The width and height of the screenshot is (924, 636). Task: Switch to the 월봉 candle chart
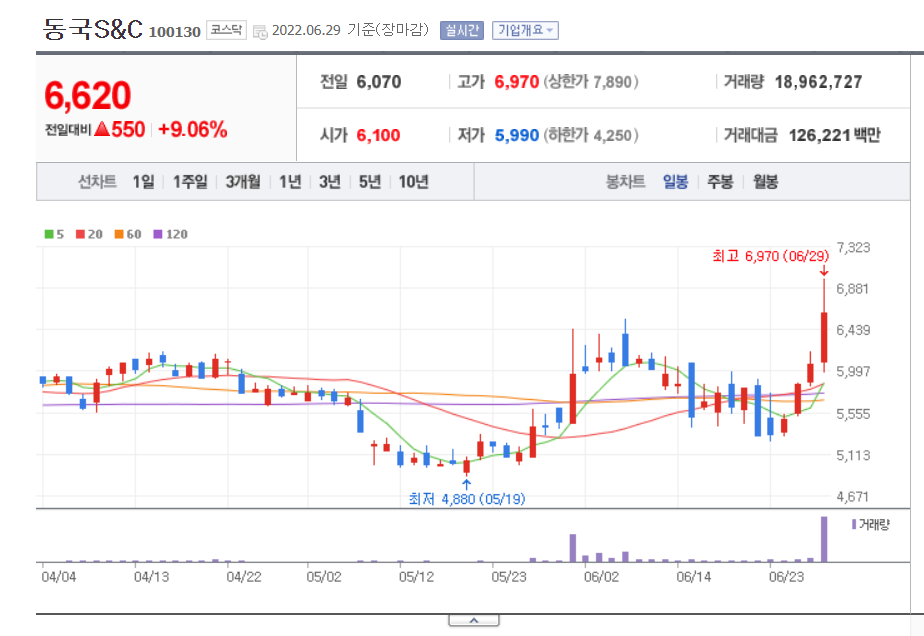point(765,182)
